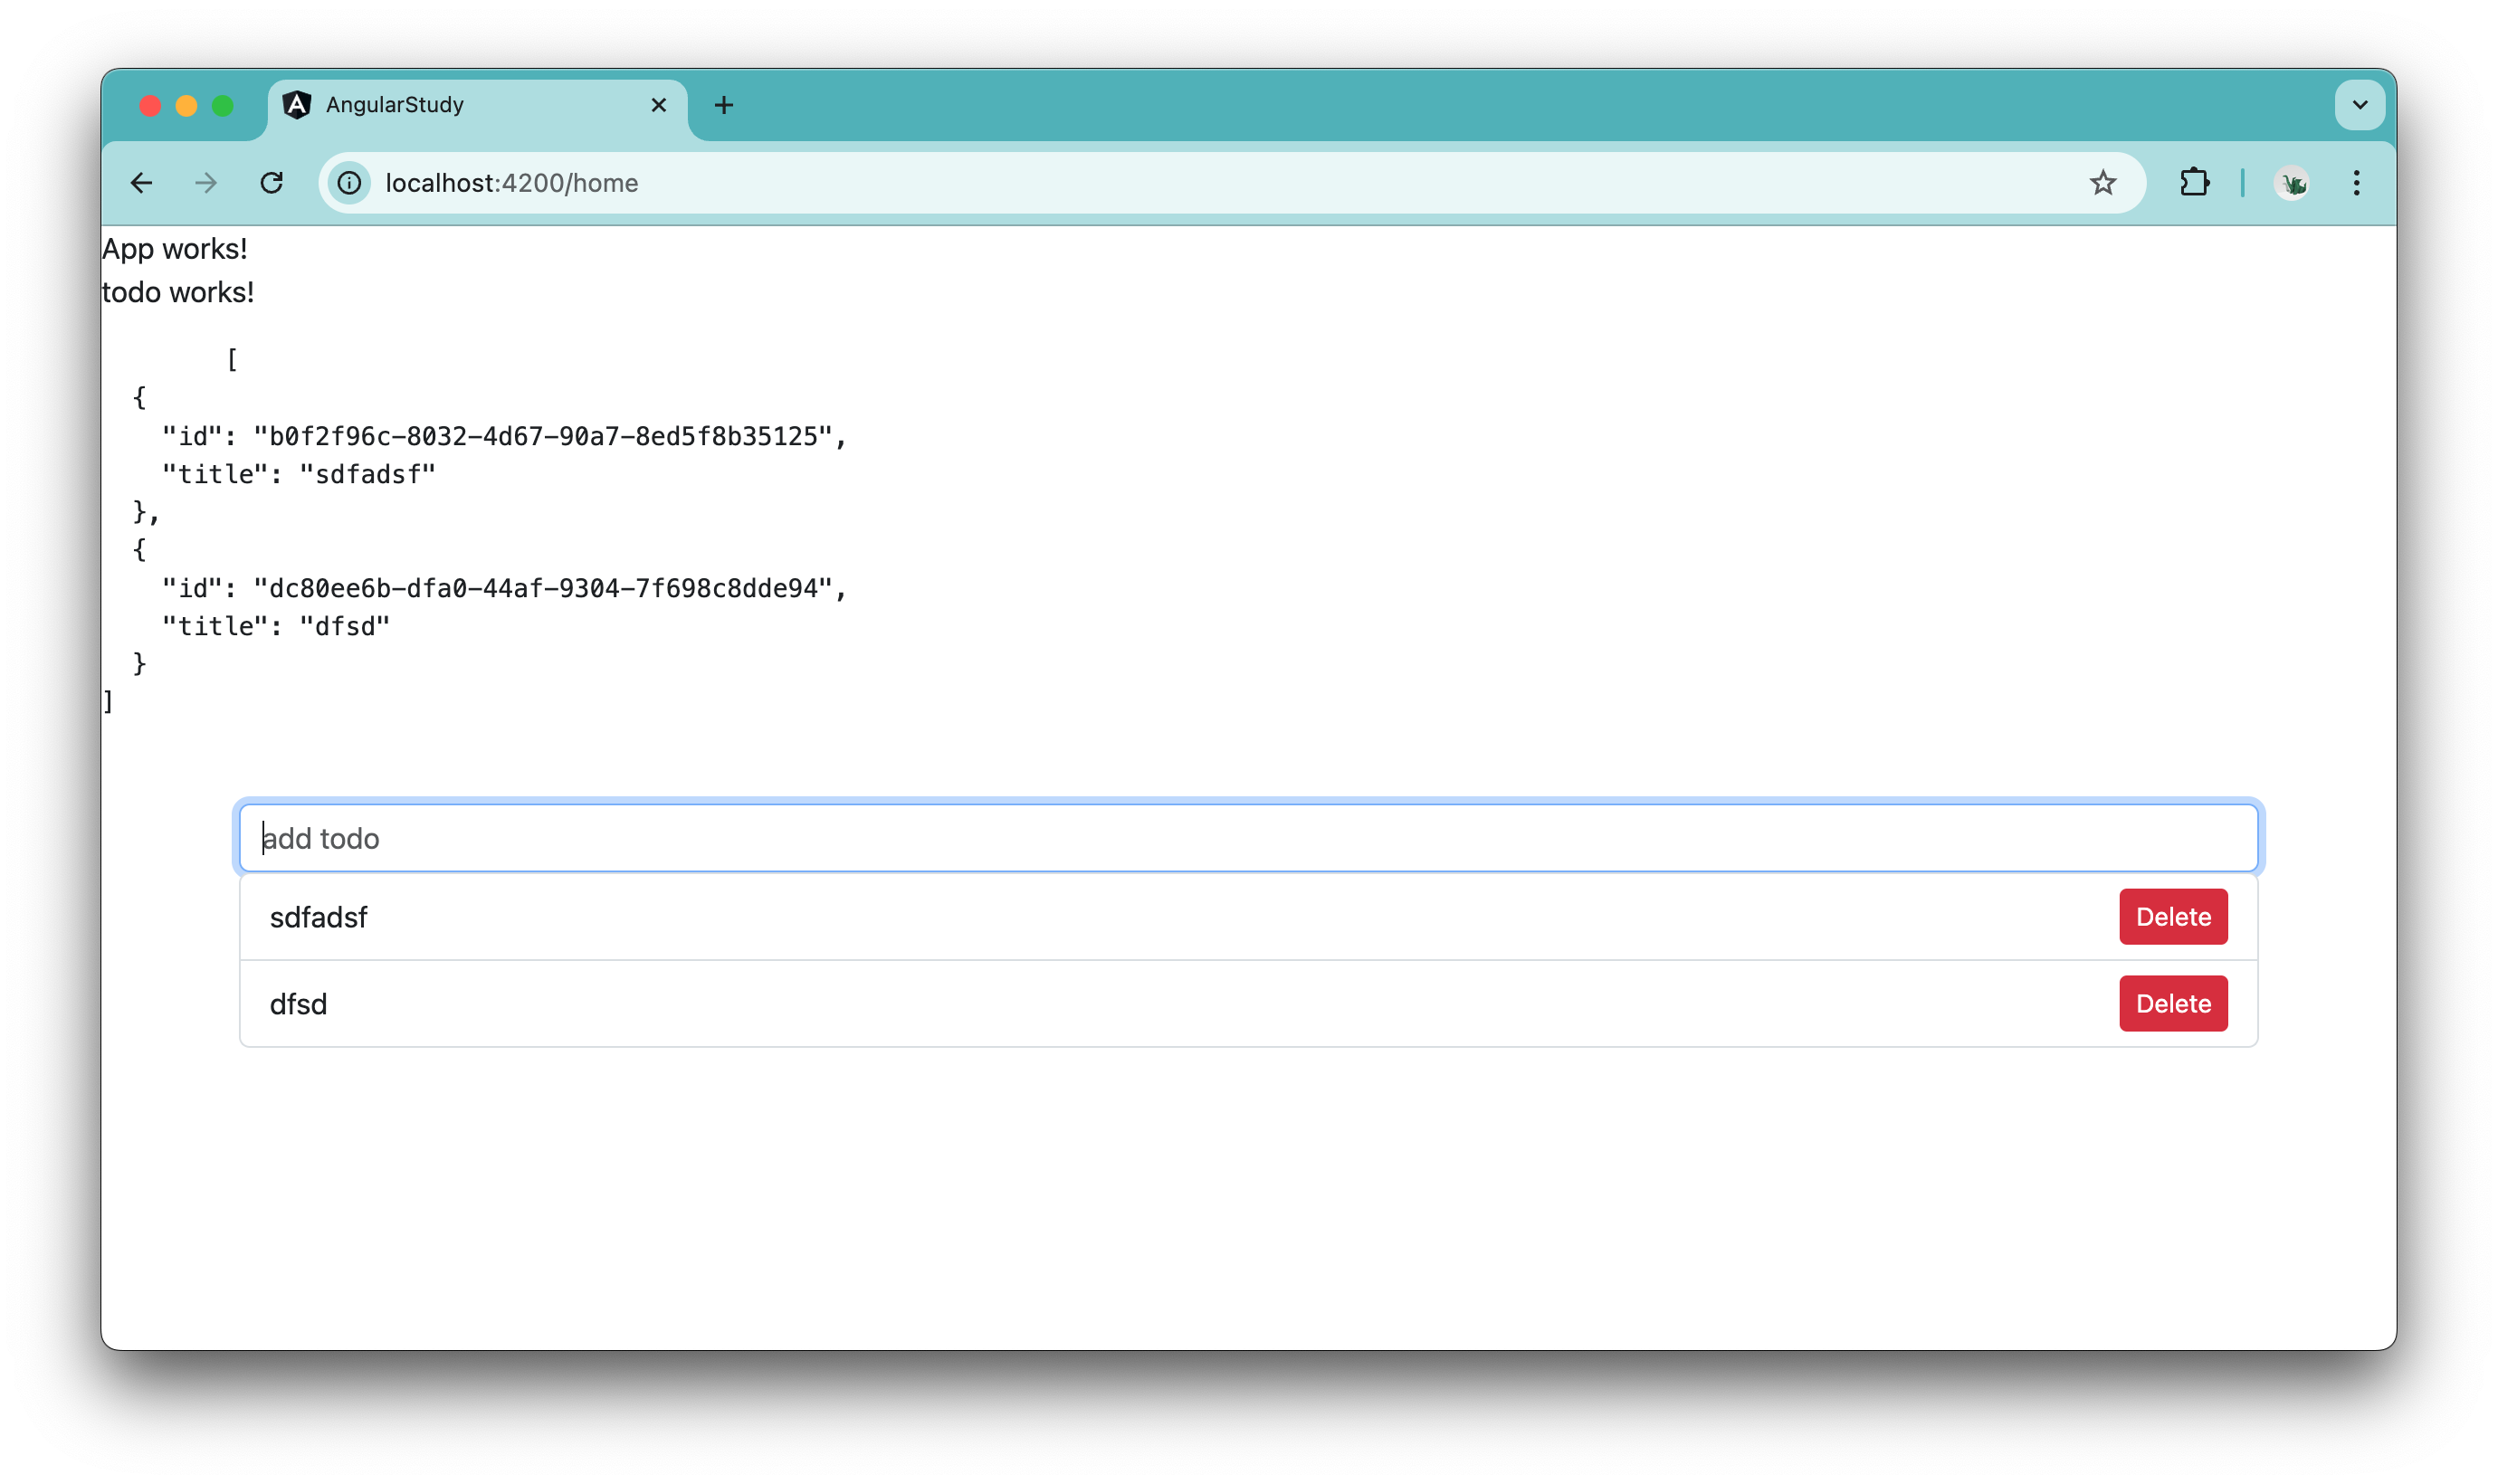Bookmark this page with the star

2103,182
